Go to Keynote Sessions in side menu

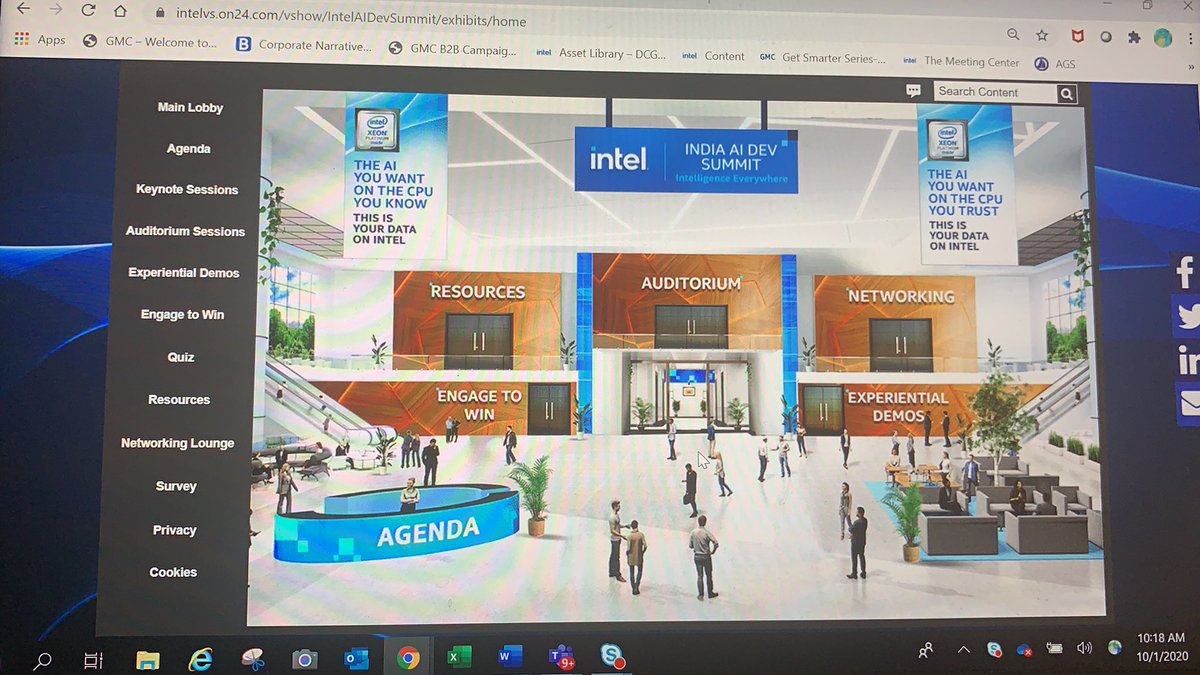[187, 189]
